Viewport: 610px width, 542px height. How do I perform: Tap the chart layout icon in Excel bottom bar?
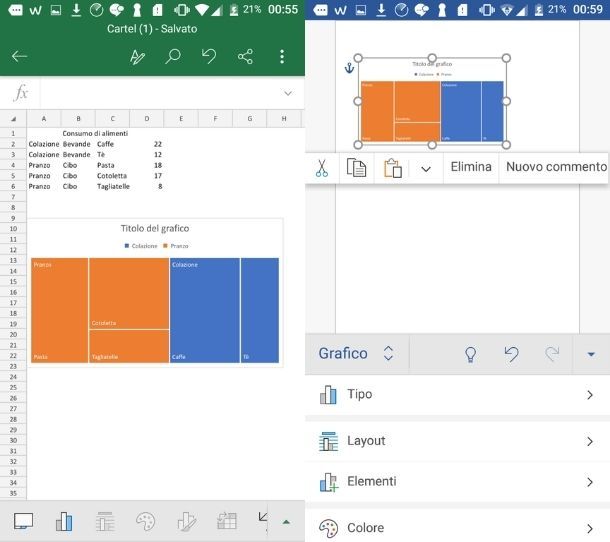click(105, 521)
